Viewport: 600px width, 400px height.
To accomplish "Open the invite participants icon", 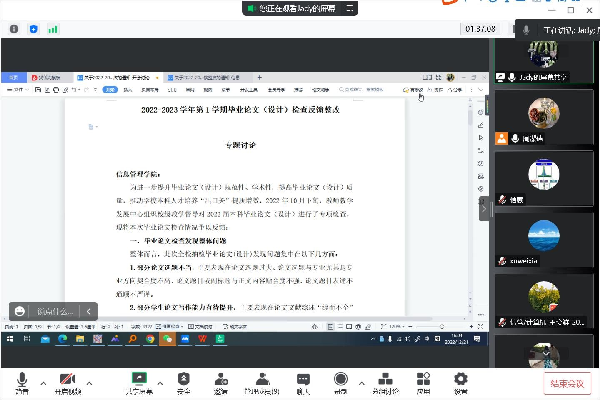I will click(x=220, y=380).
